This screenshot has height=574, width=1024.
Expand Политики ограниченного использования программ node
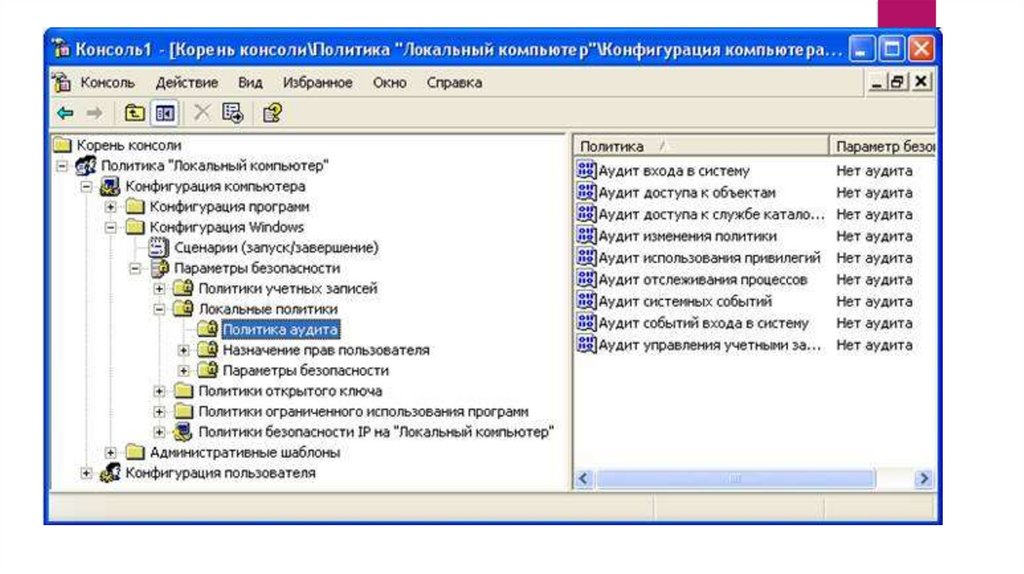[x=159, y=412]
